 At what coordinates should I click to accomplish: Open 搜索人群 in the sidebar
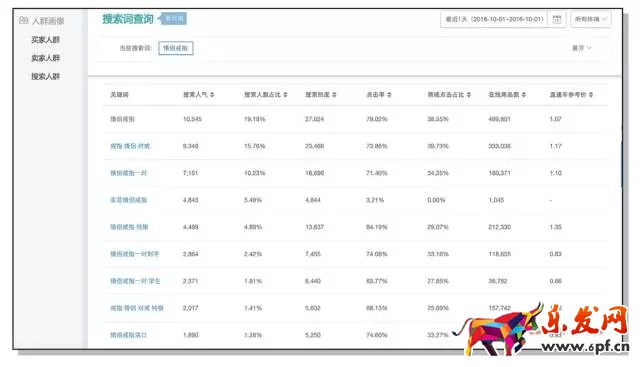(45, 76)
